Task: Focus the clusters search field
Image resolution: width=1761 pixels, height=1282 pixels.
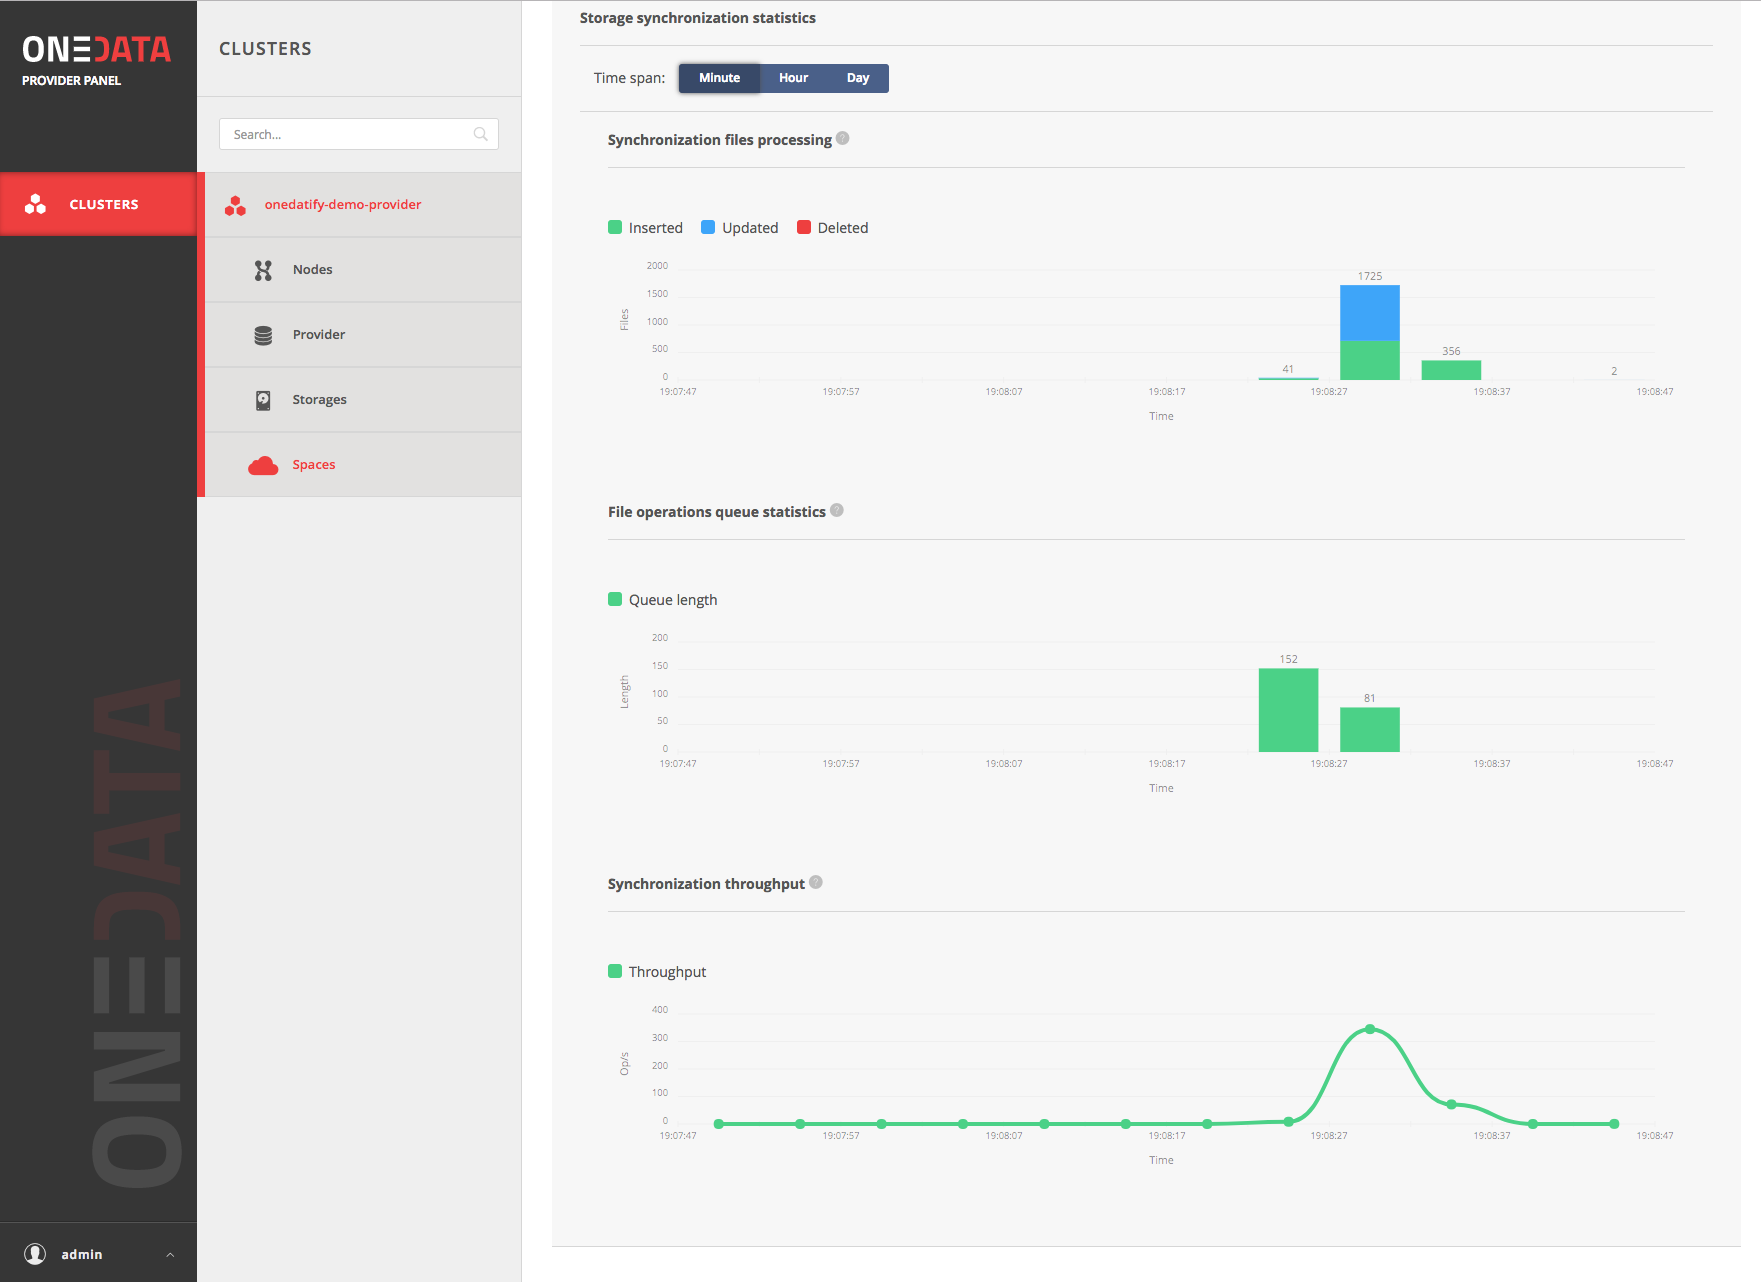Action: (345, 134)
